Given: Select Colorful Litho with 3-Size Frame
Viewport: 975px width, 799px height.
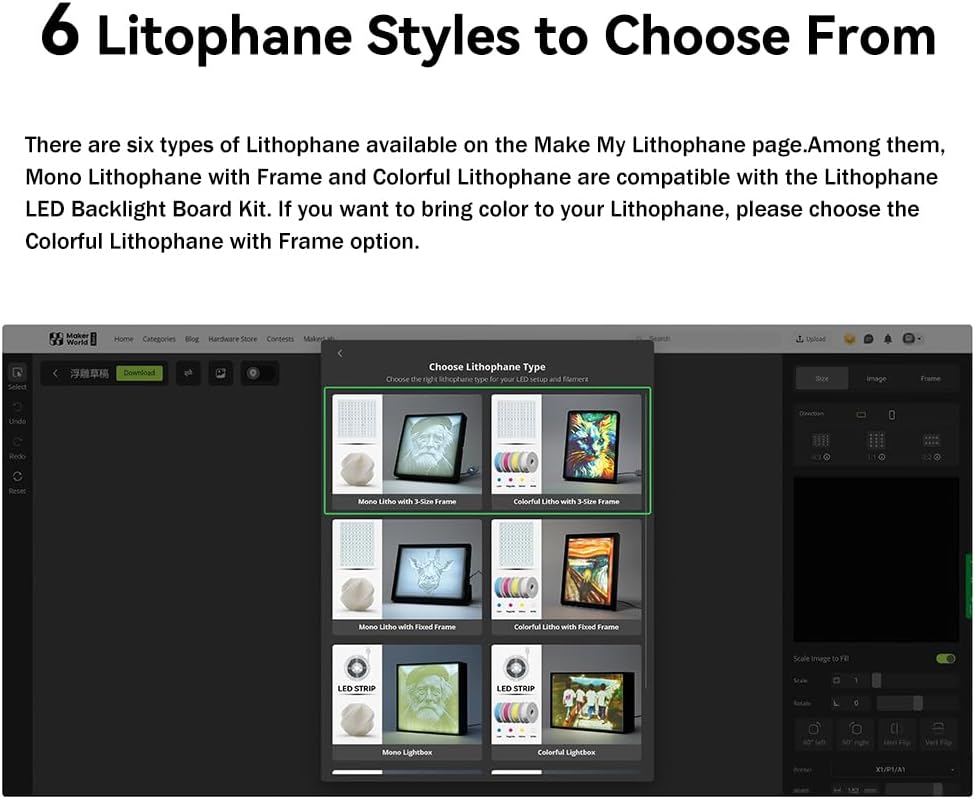Looking at the screenshot, I should point(566,451).
